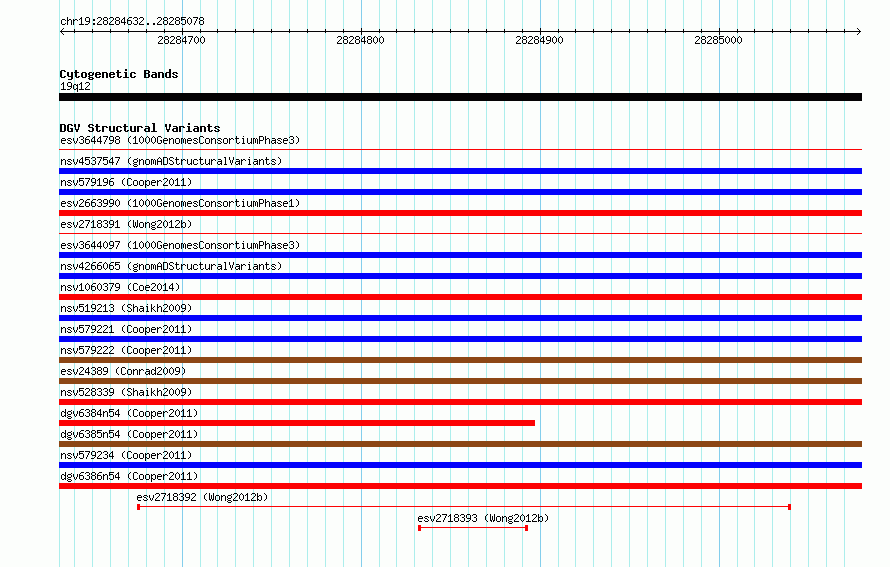Select the Cytogenetic Bands track title
This screenshot has height=567, width=890.
(x=119, y=74)
